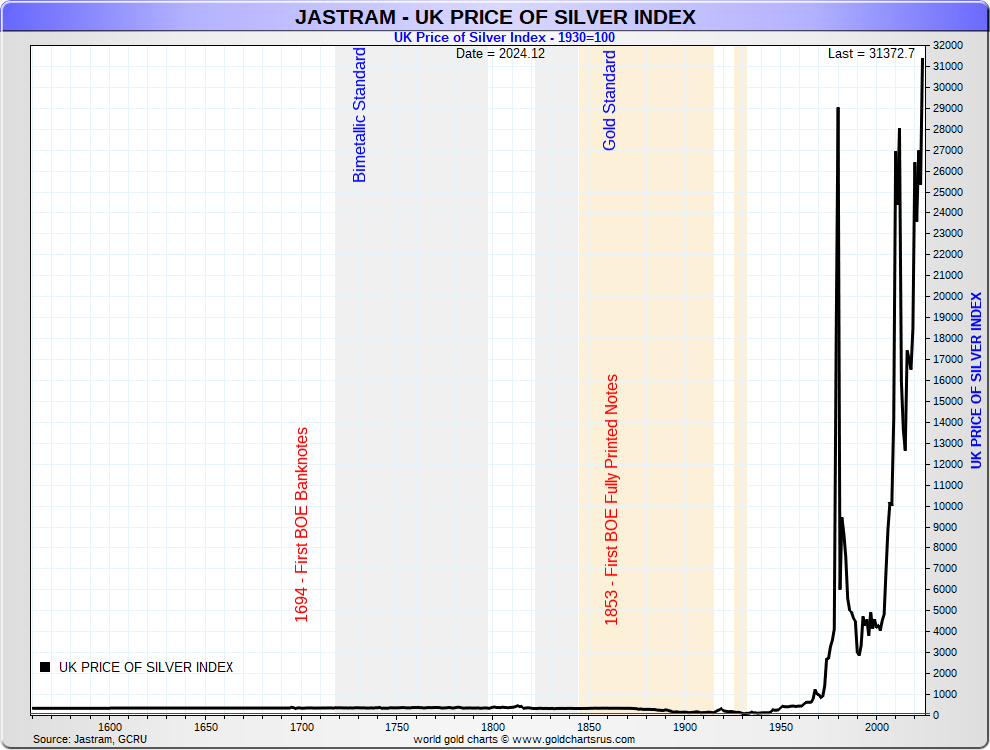Click the 1853 - First BOE Fully Printed Notes annotation
Viewport: 990px width, 750px height.
611,500
